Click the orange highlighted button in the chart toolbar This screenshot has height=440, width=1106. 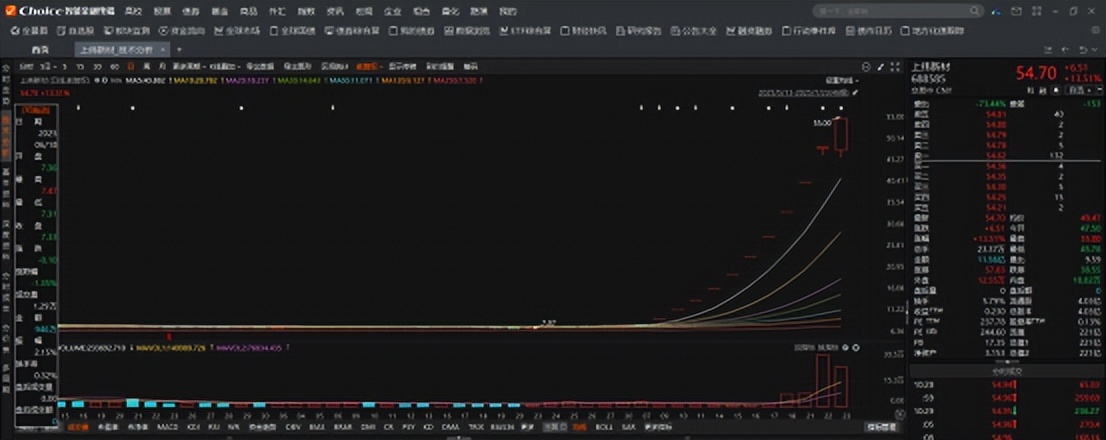(x=368, y=67)
